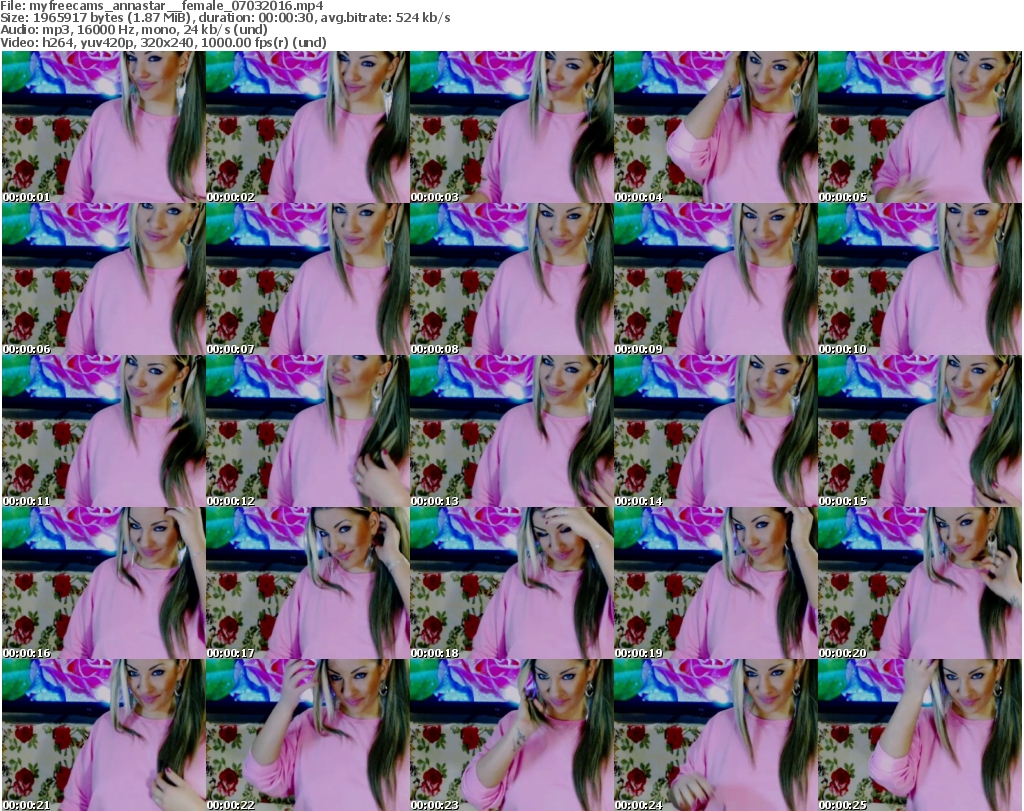Image resolution: width=1024 pixels, height=811 pixels.
Task: Select the thumbnail at 00:00:05
Action: [x=920, y=127]
